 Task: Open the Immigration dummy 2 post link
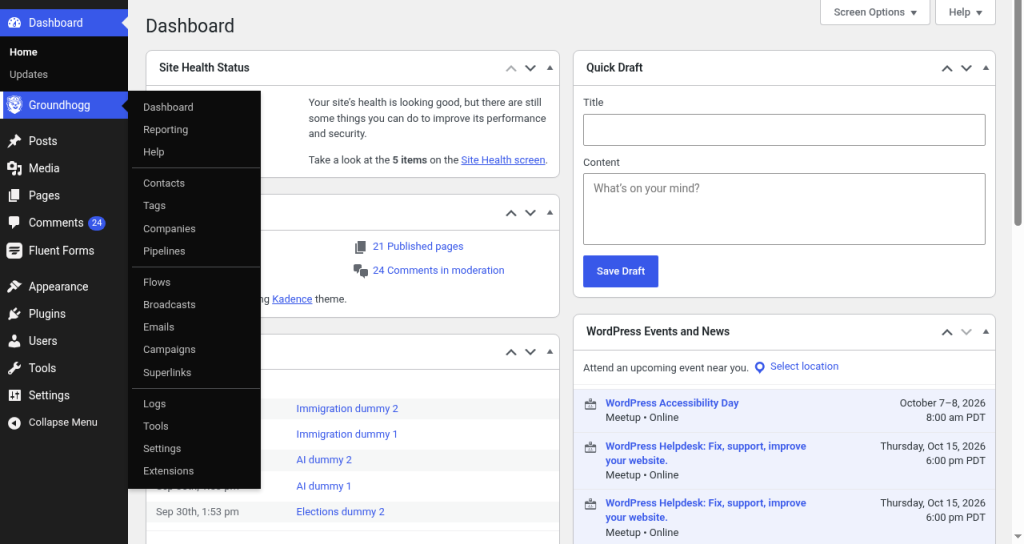[347, 409]
